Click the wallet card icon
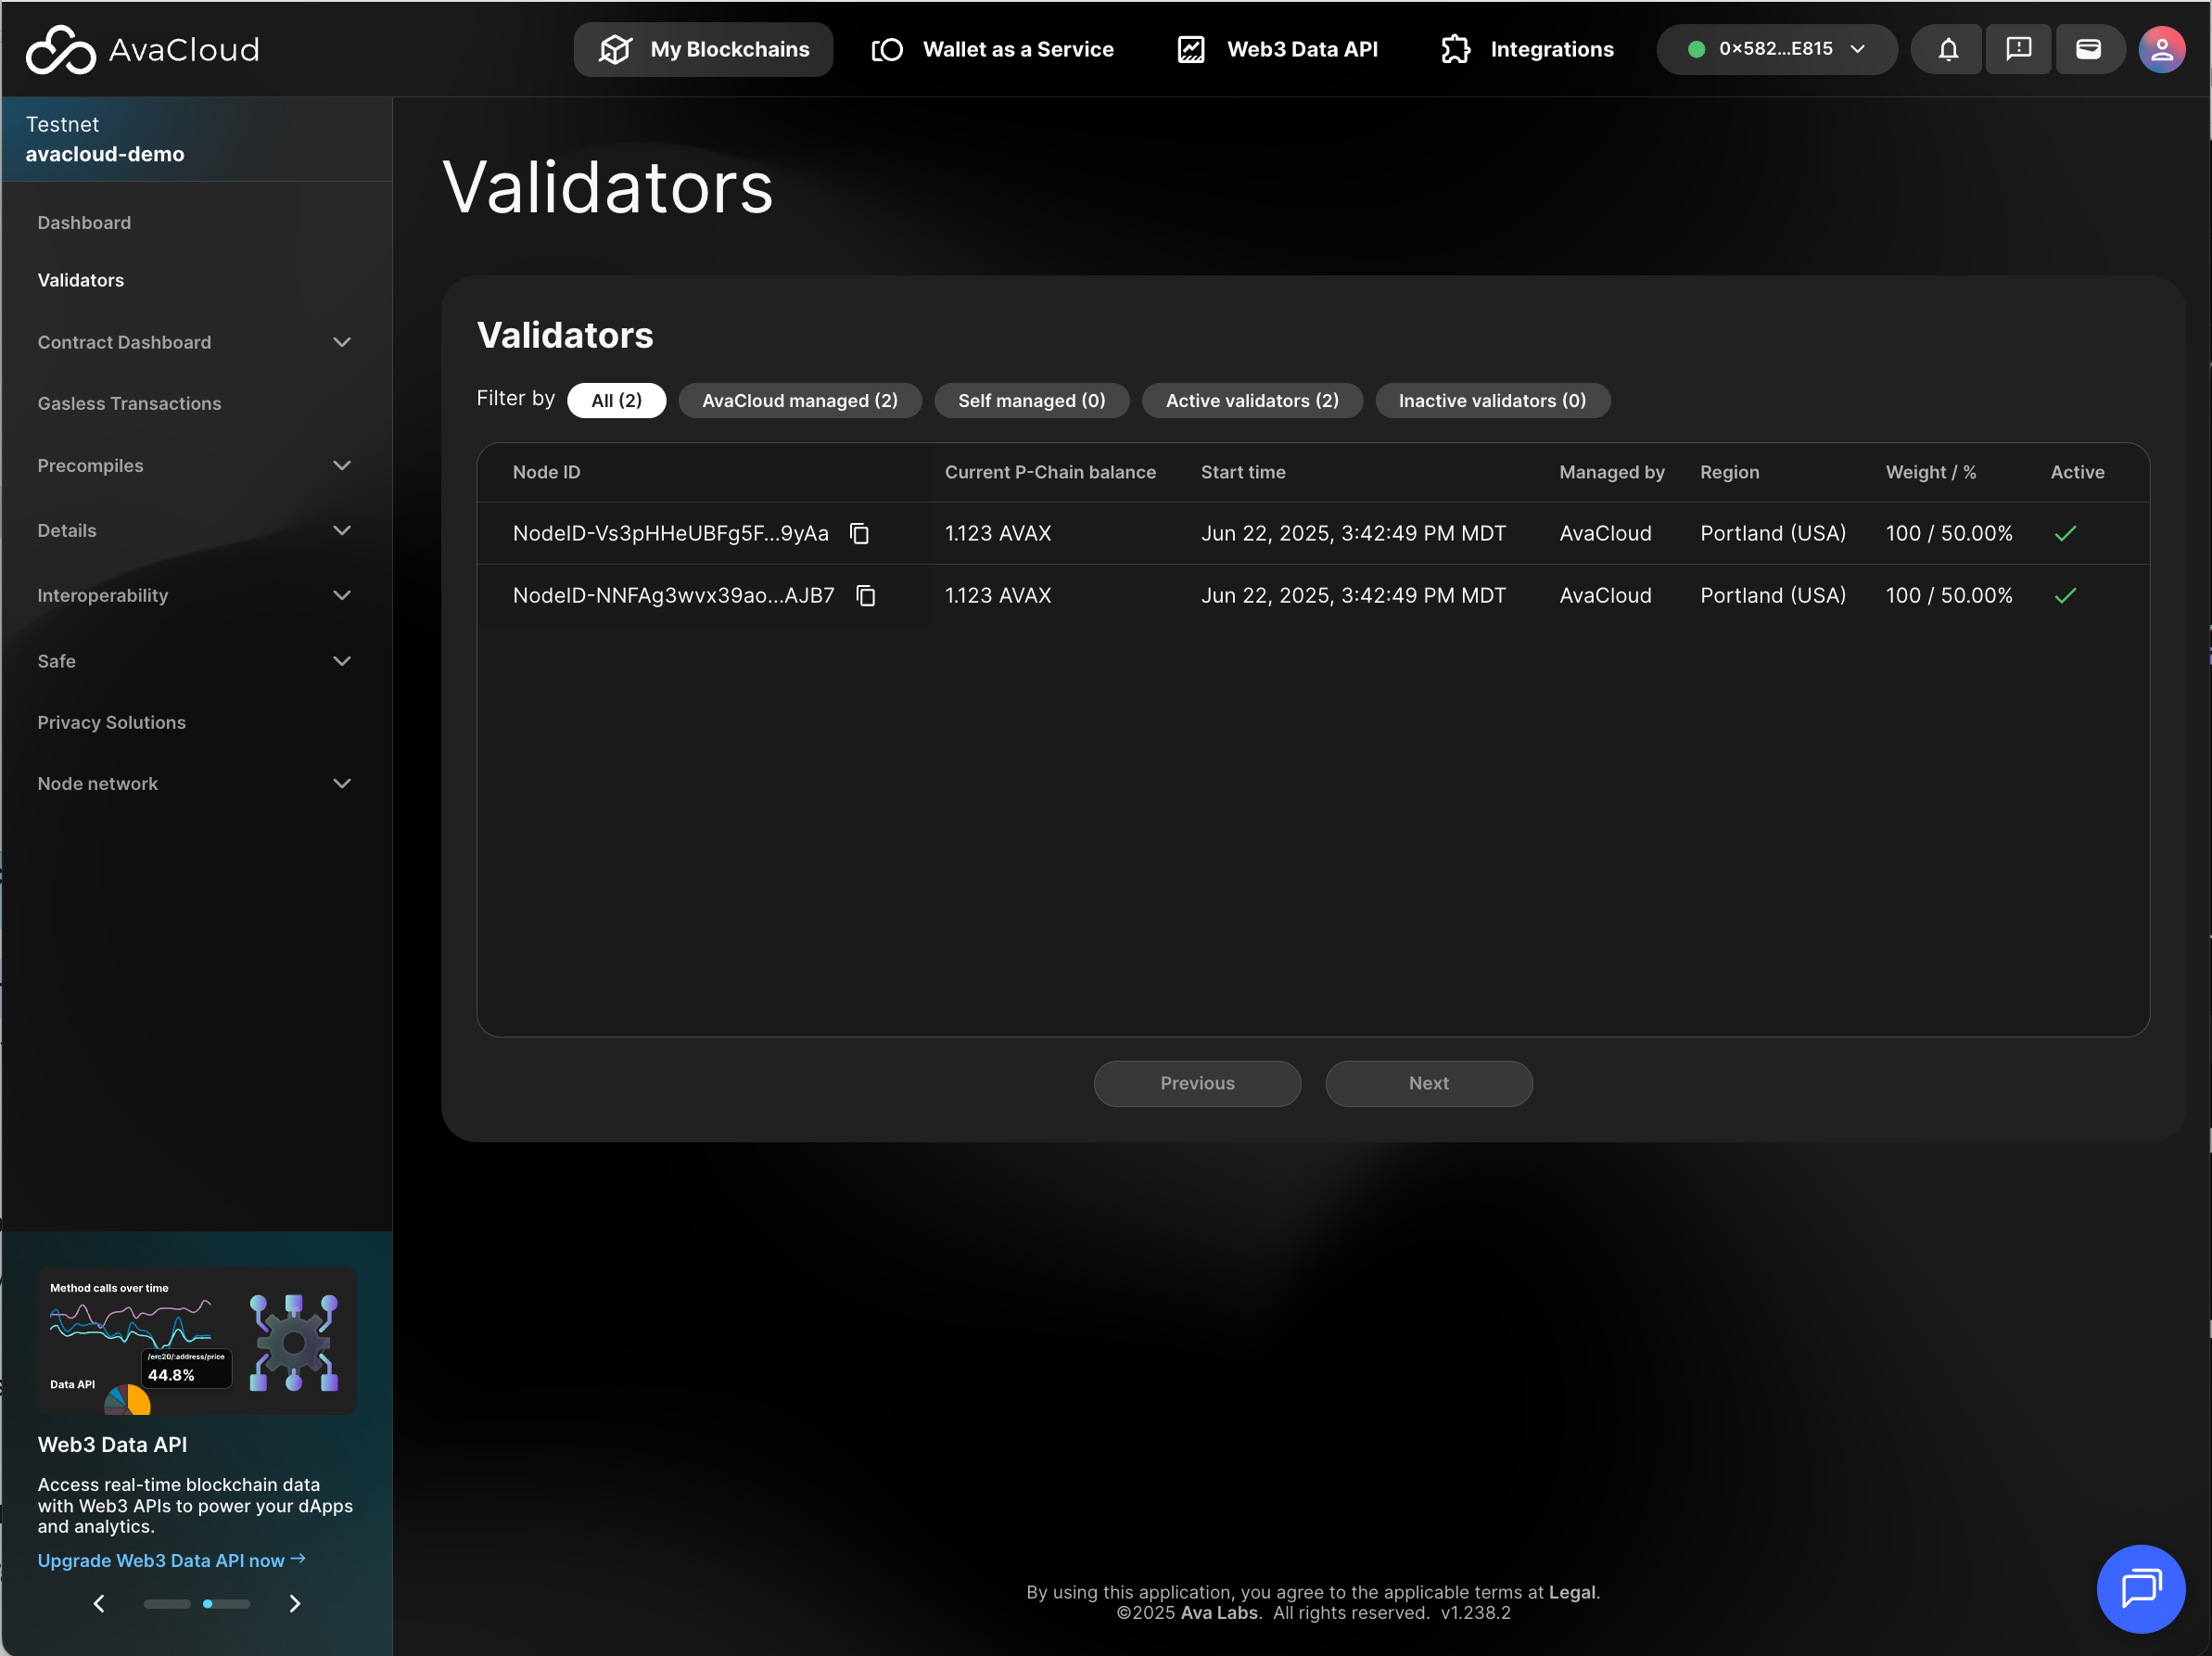The height and width of the screenshot is (1656, 2212). tap(2088, 49)
